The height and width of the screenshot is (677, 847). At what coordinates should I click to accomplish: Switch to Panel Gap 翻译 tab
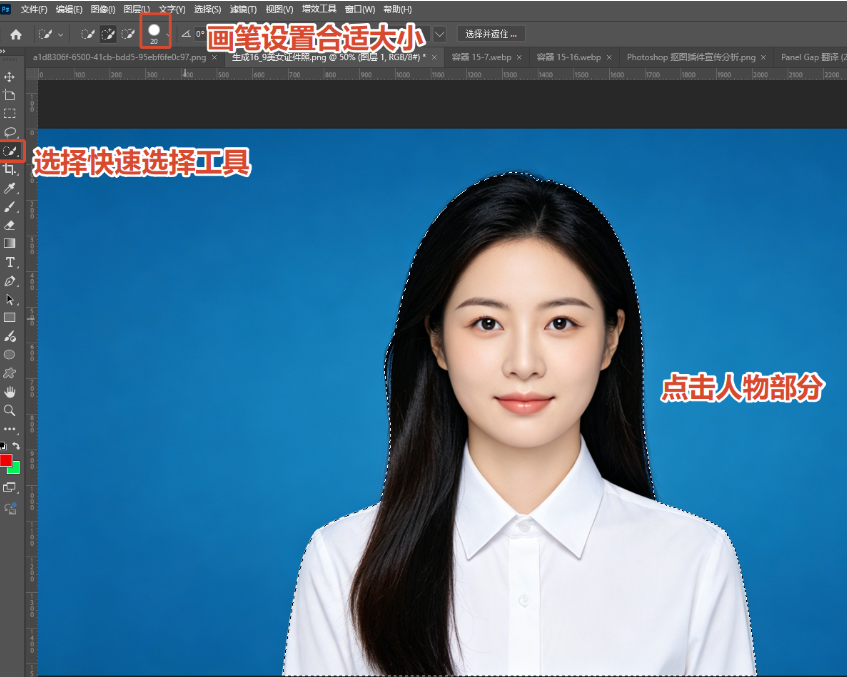tap(812, 57)
